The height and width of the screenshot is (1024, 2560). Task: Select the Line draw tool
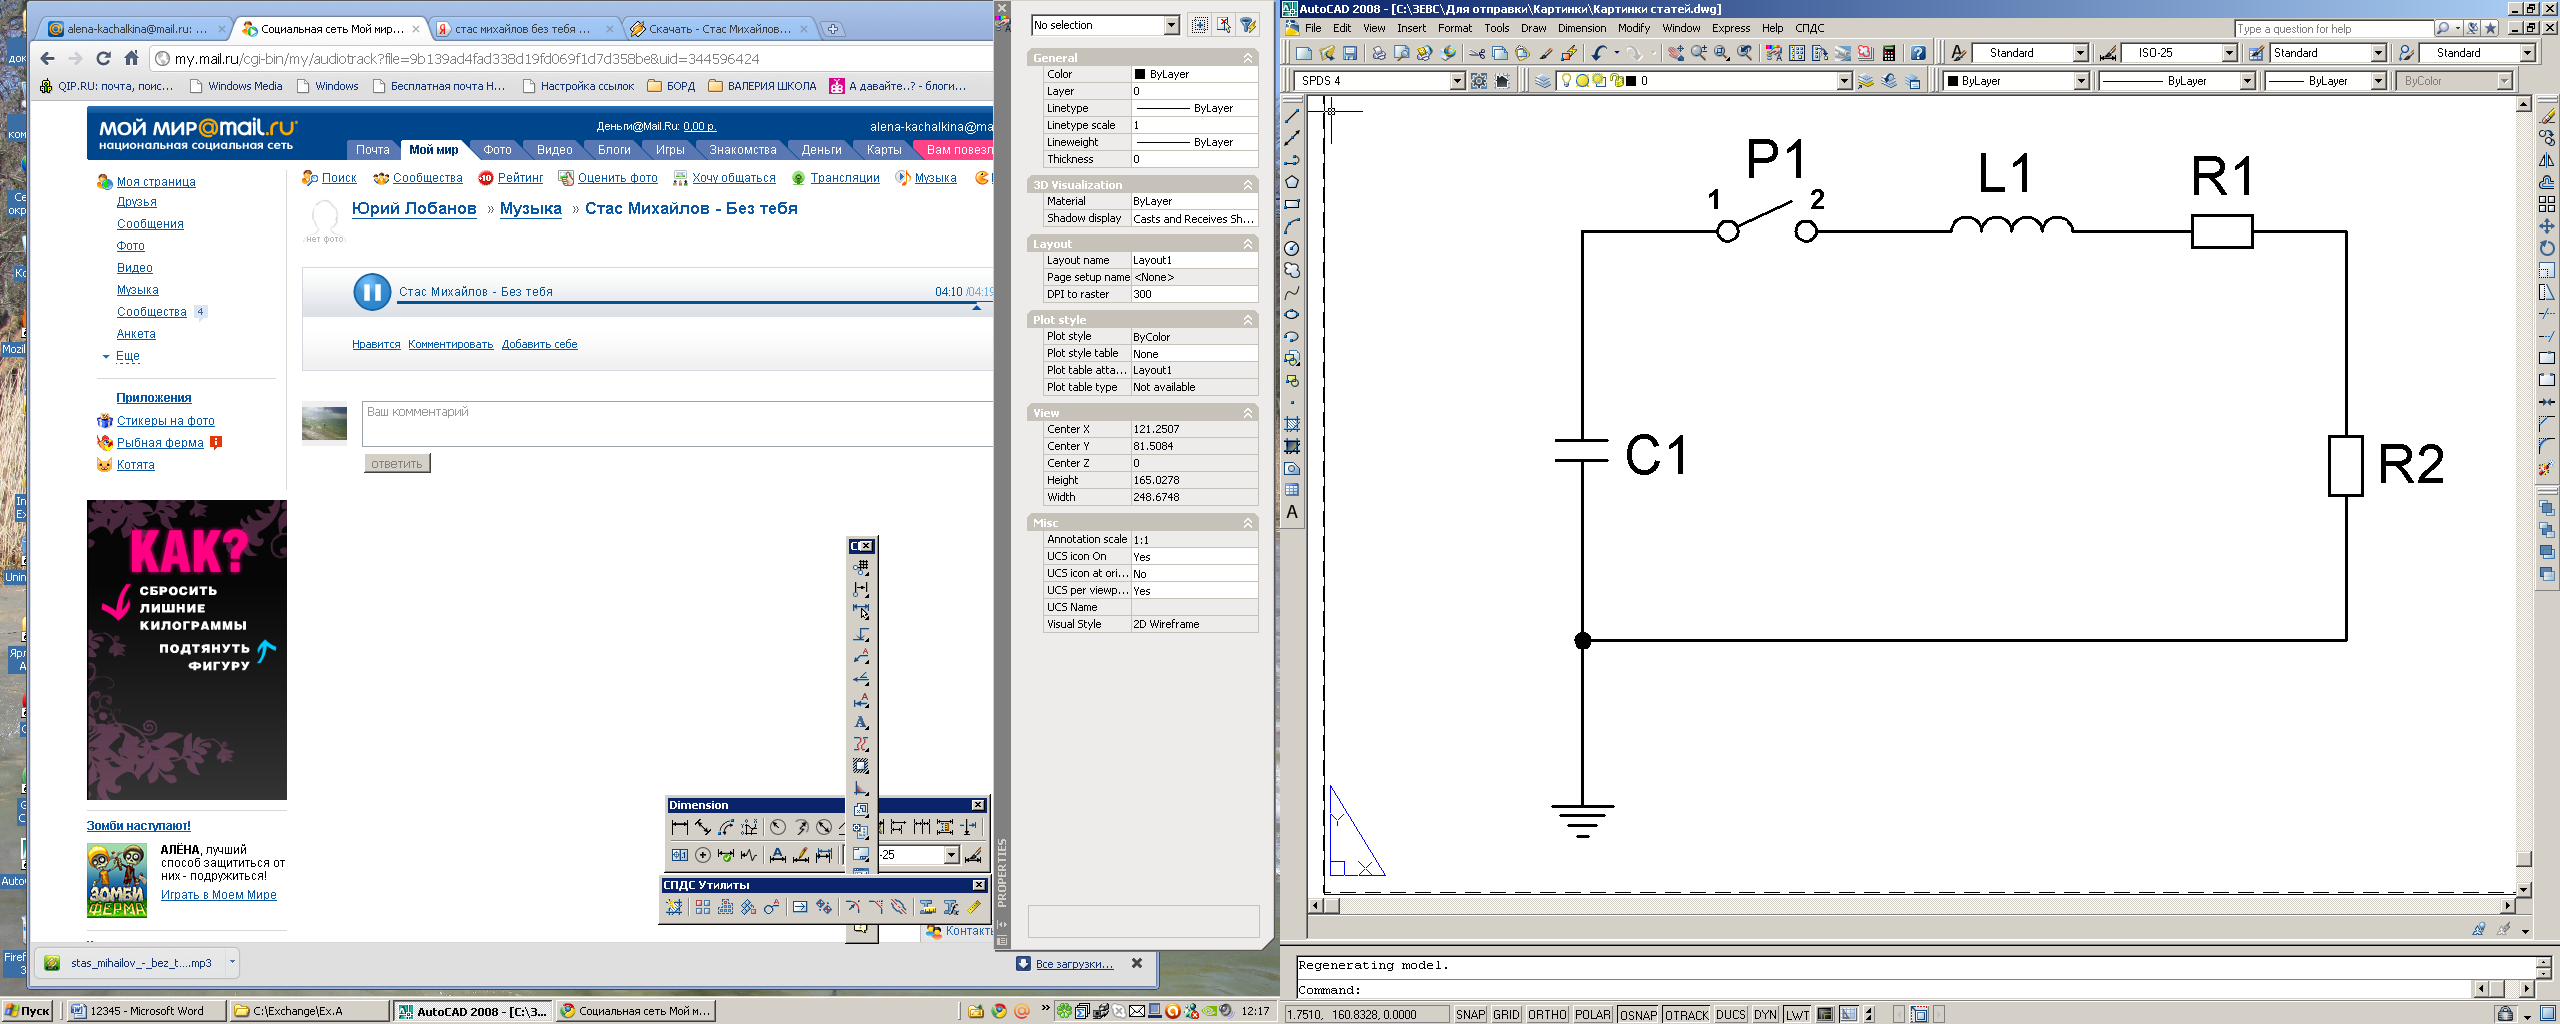click(1292, 116)
